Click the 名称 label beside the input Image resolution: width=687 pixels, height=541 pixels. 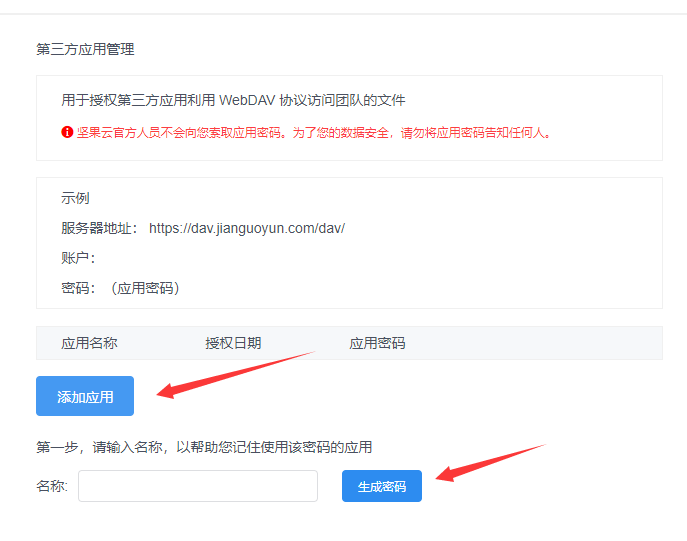(52, 487)
